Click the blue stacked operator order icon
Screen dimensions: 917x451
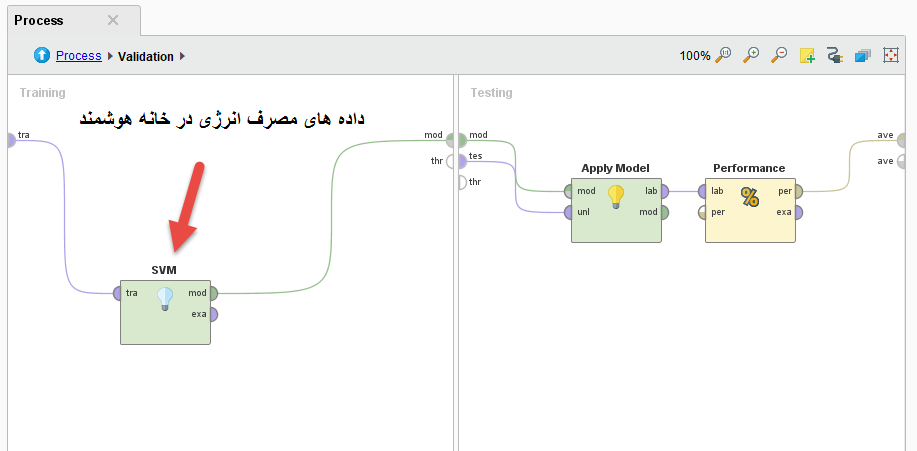862,56
